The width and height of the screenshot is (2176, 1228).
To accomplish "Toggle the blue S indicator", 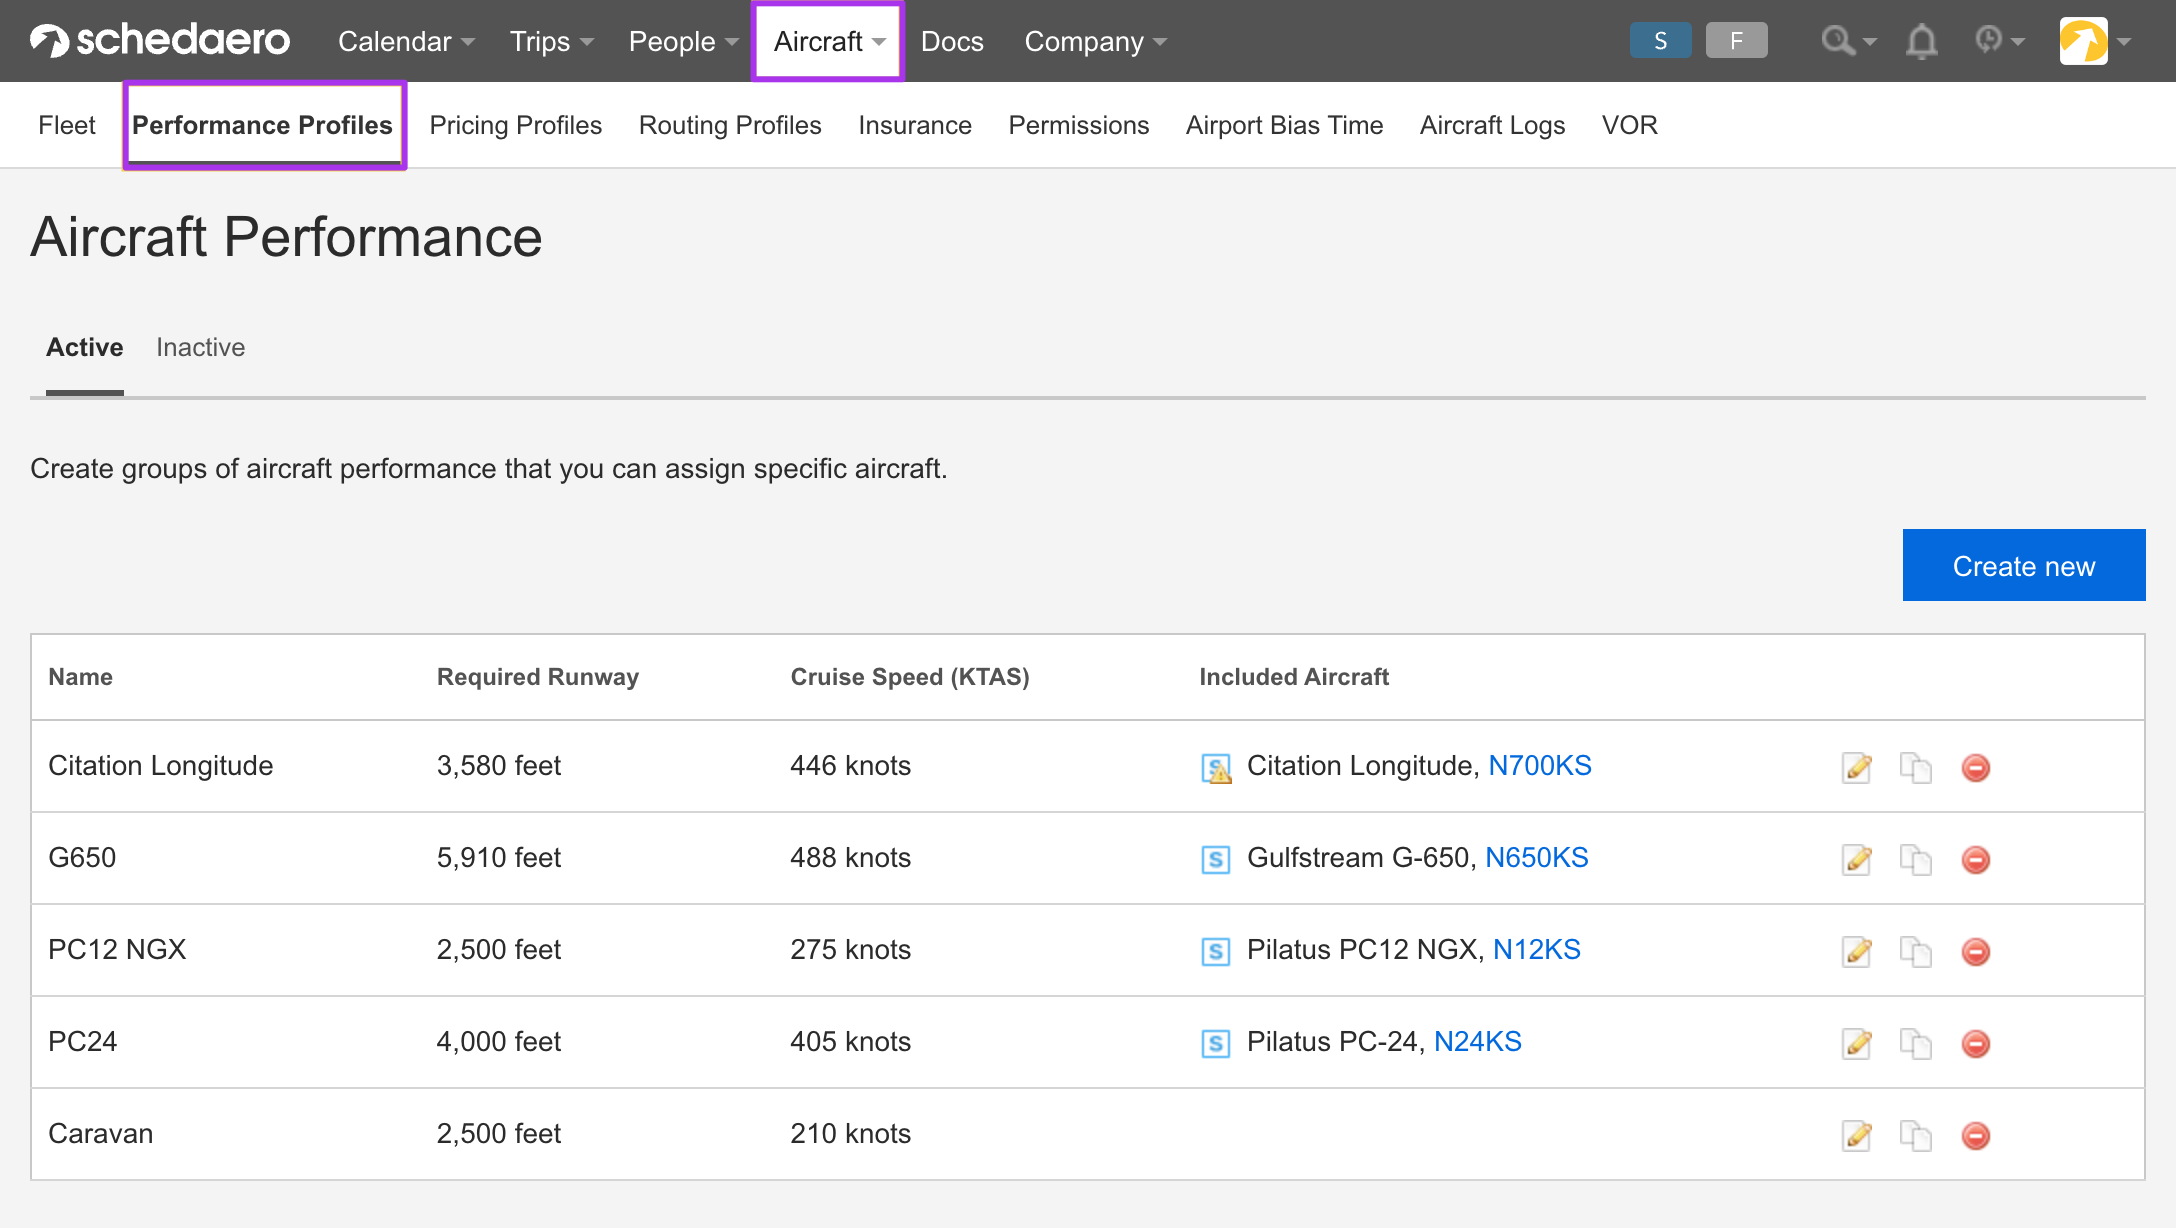I will coord(1660,41).
